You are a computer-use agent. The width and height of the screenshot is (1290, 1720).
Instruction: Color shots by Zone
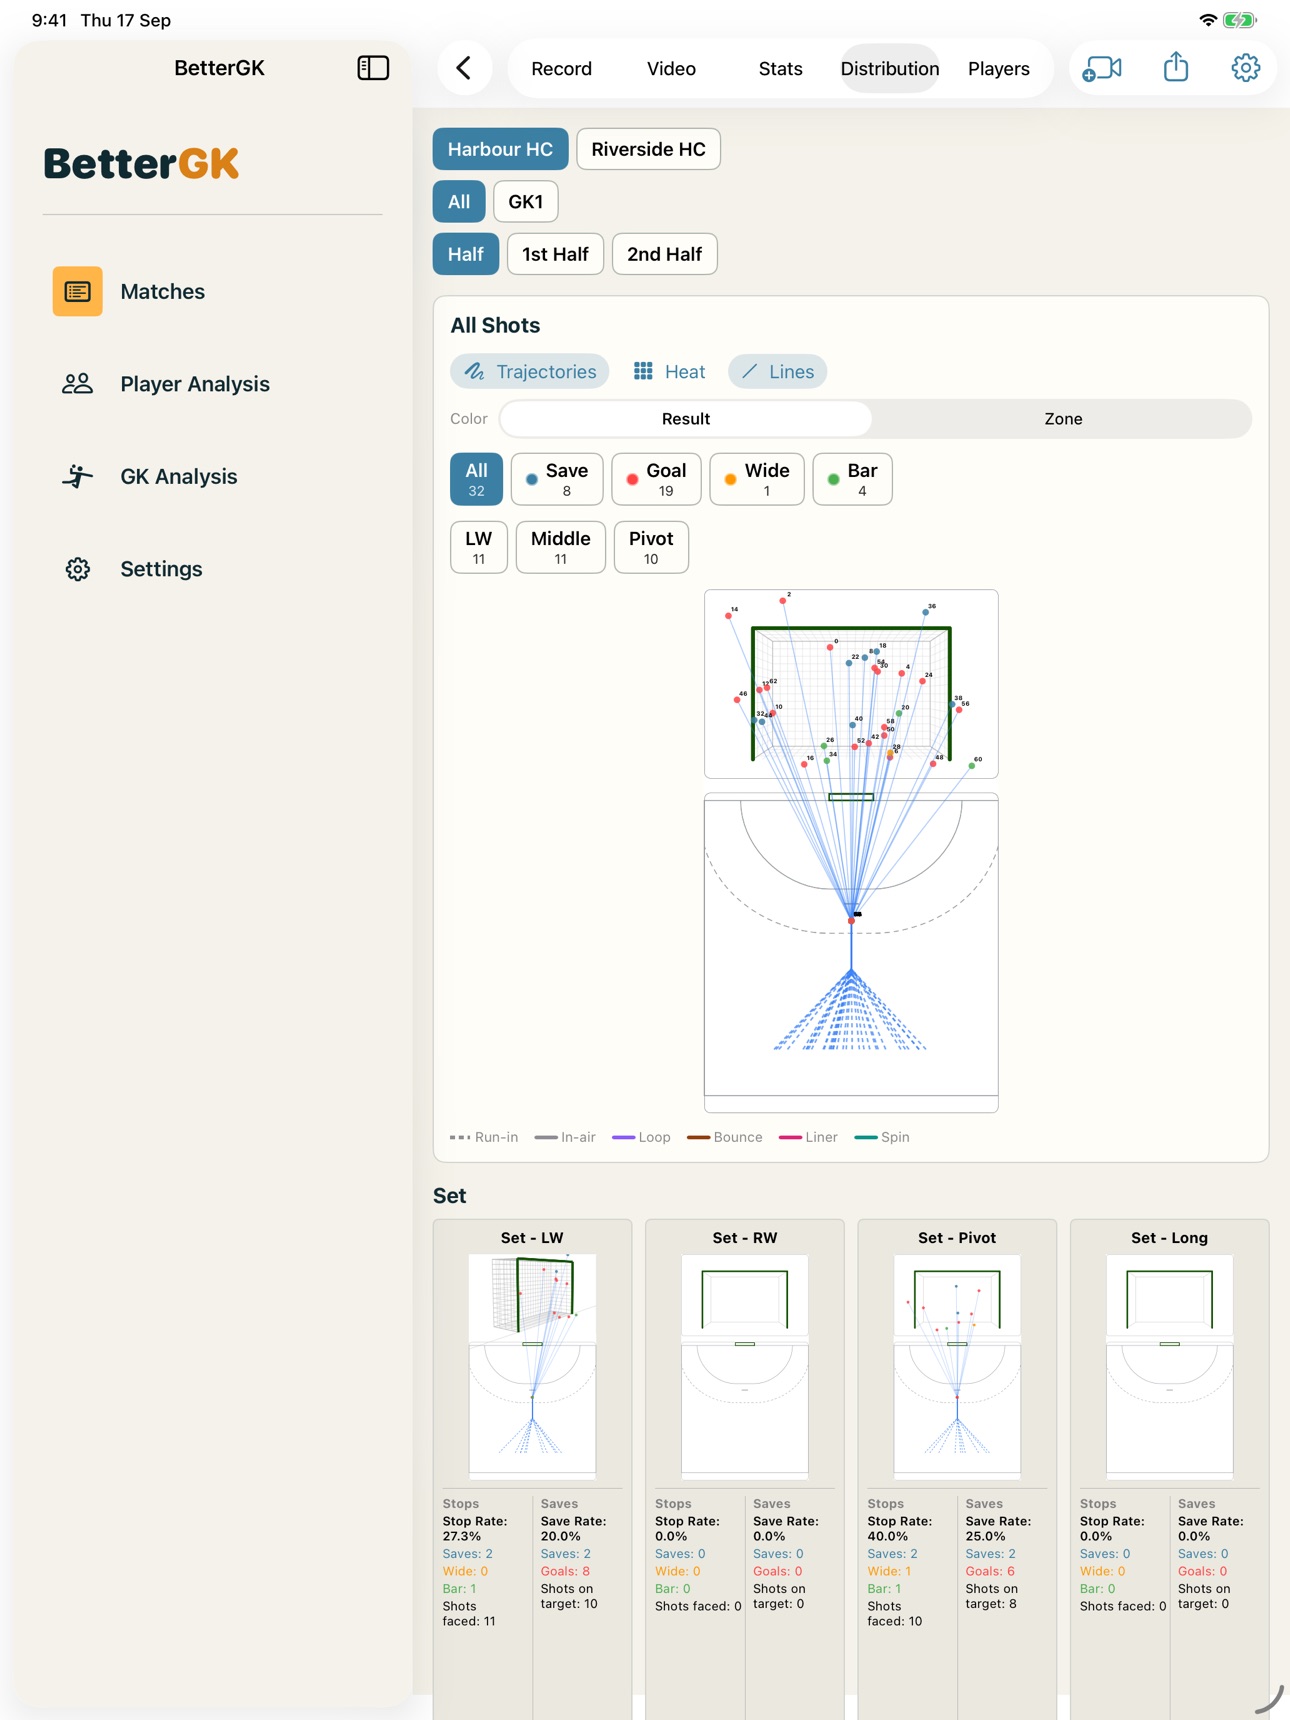pos(1062,418)
